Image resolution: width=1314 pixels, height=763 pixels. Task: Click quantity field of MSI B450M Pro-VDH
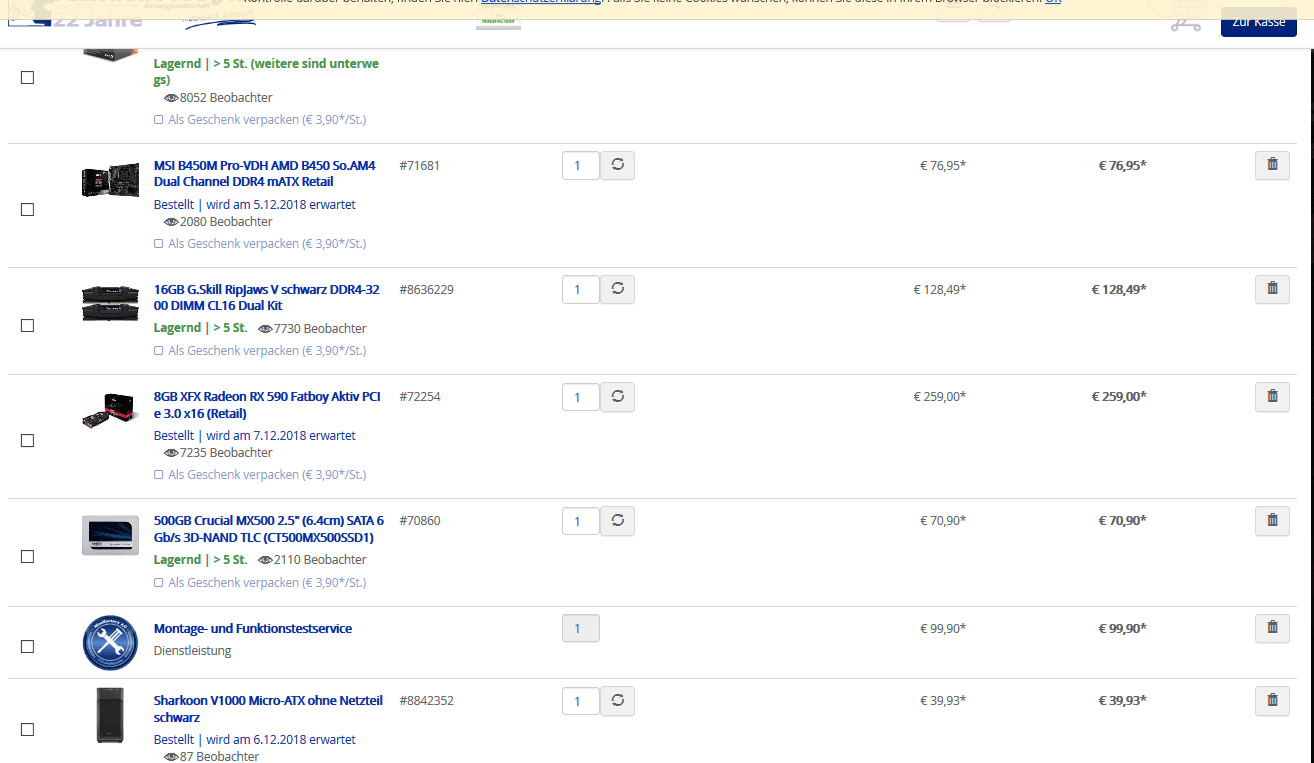coord(581,166)
